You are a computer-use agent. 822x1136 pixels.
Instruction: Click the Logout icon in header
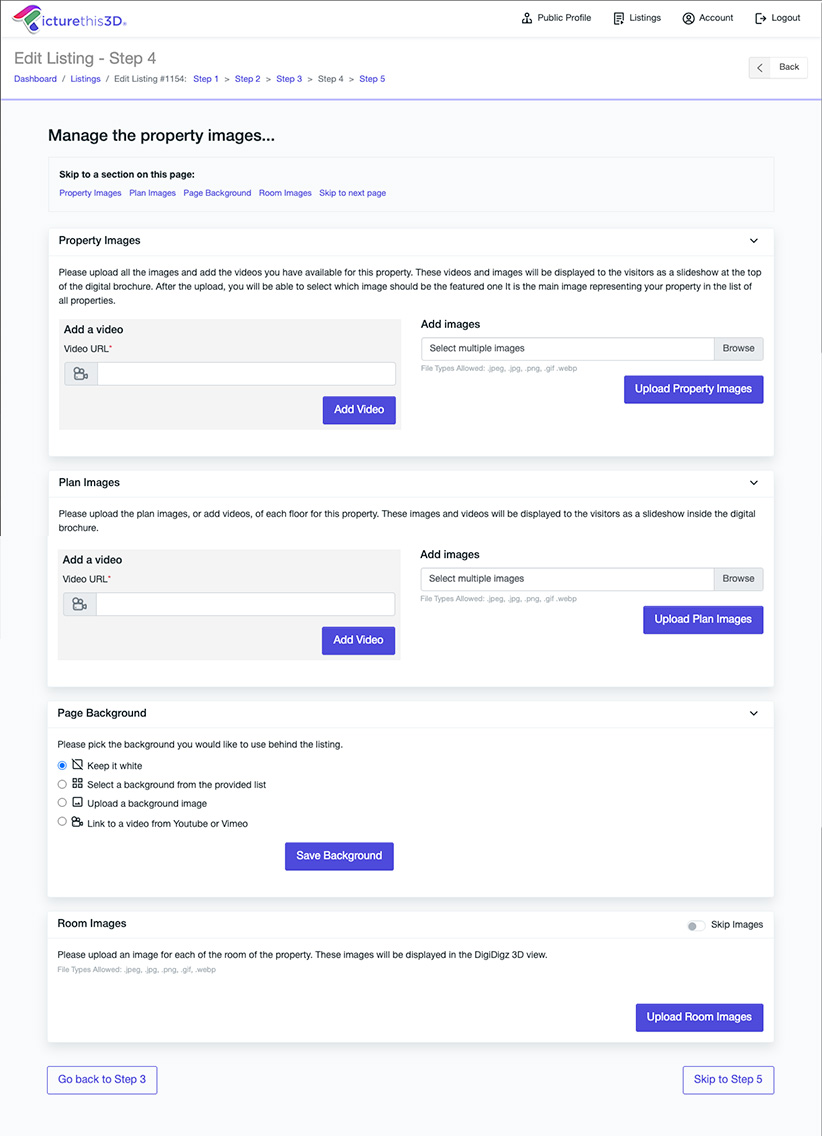(x=761, y=18)
